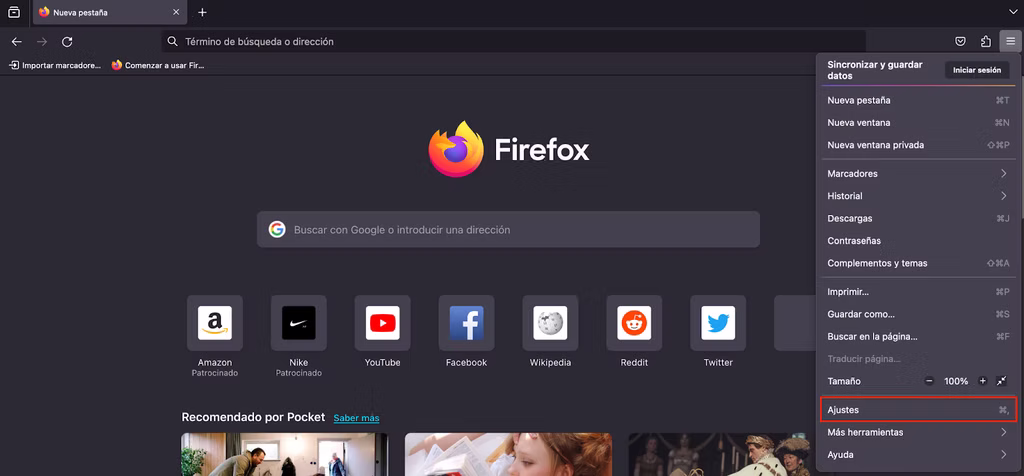Select Ajustes in the menu
This screenshot has width=1024, height=476.
coord(918,410)
